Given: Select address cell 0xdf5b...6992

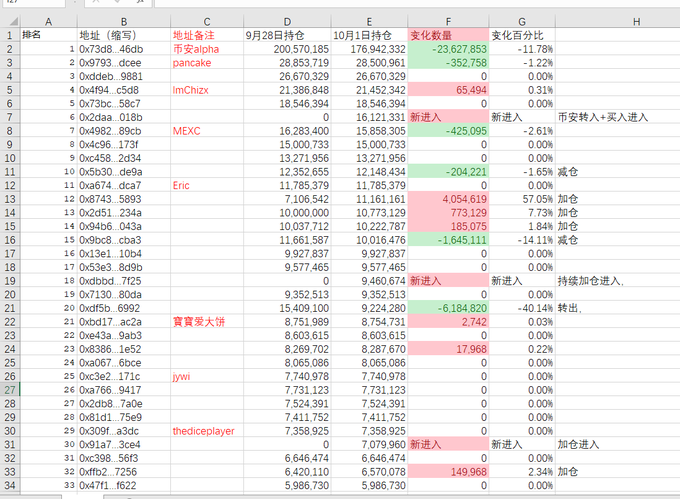Looking at the screenshot, I should pyautogui.click(x=124, y=308).
